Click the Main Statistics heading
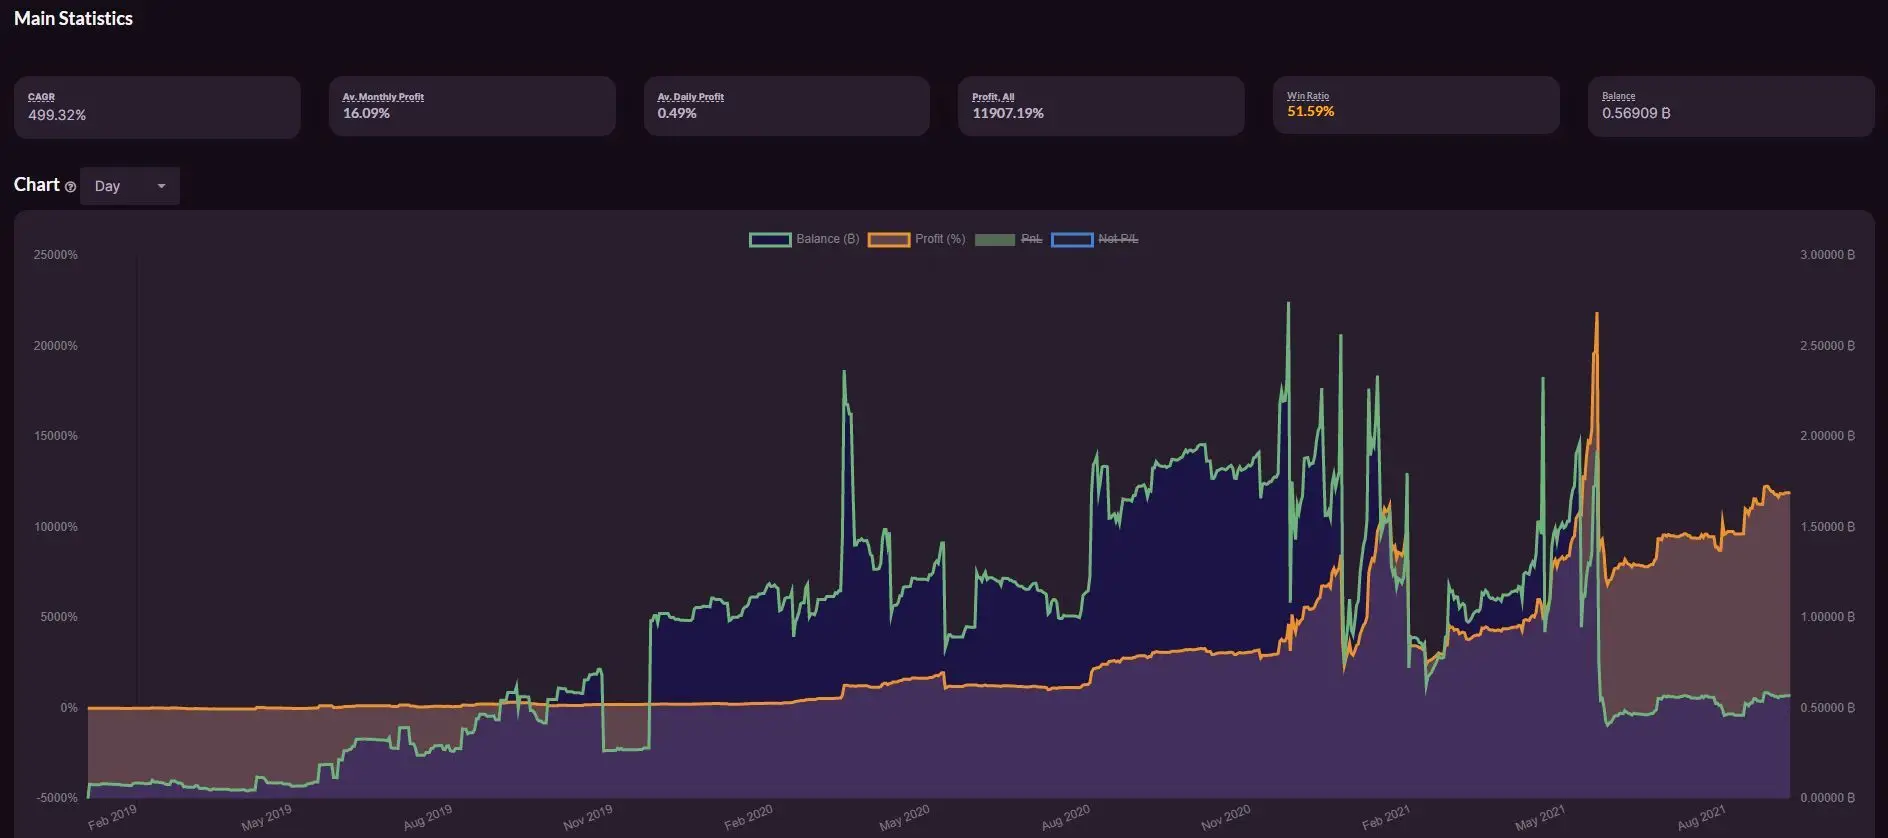 [x=73, y=18]
